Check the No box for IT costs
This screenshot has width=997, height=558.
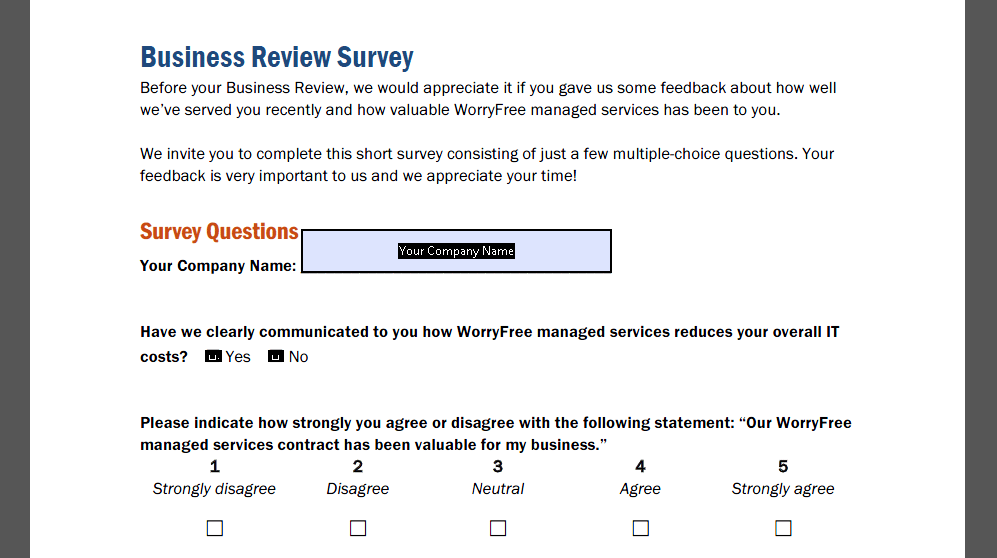tap(275, 357)
